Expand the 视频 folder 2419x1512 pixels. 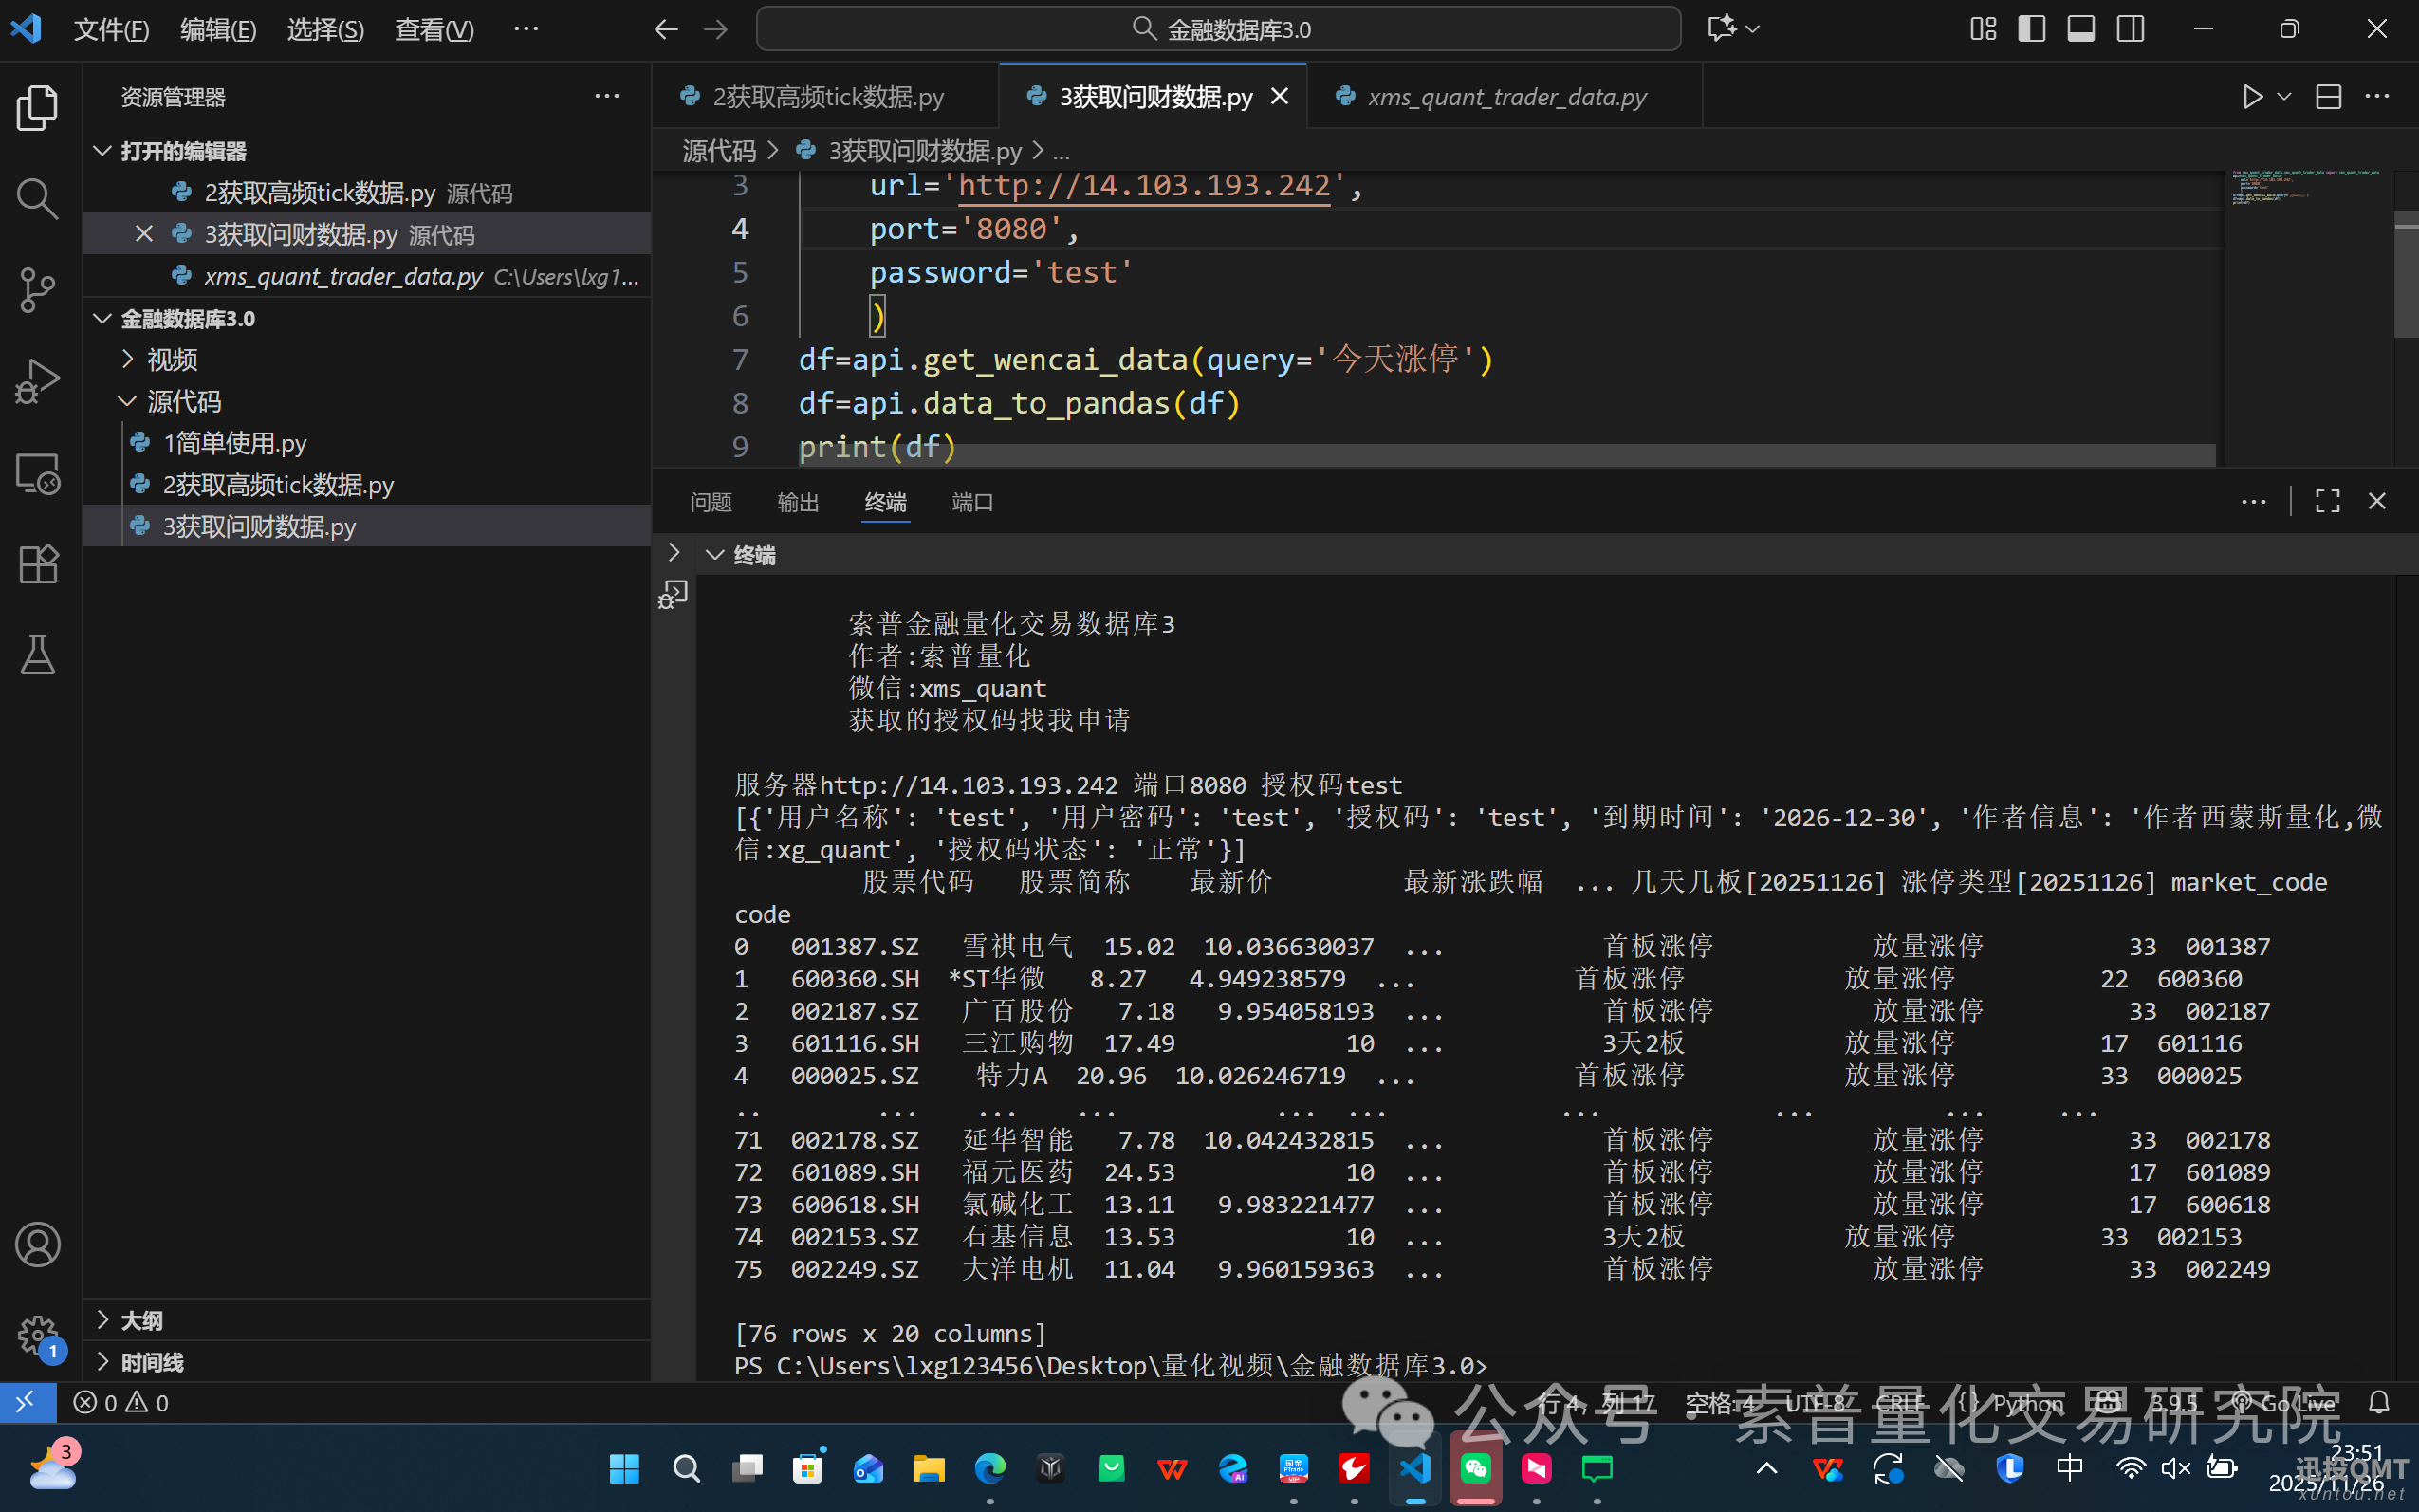[x=172, y=359]
